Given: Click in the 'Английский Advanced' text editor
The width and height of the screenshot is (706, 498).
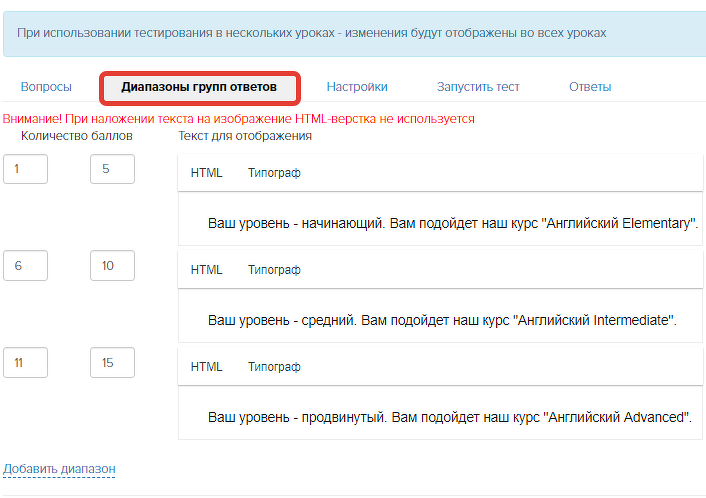Looking at the screenshot, I should coord(440,412).
